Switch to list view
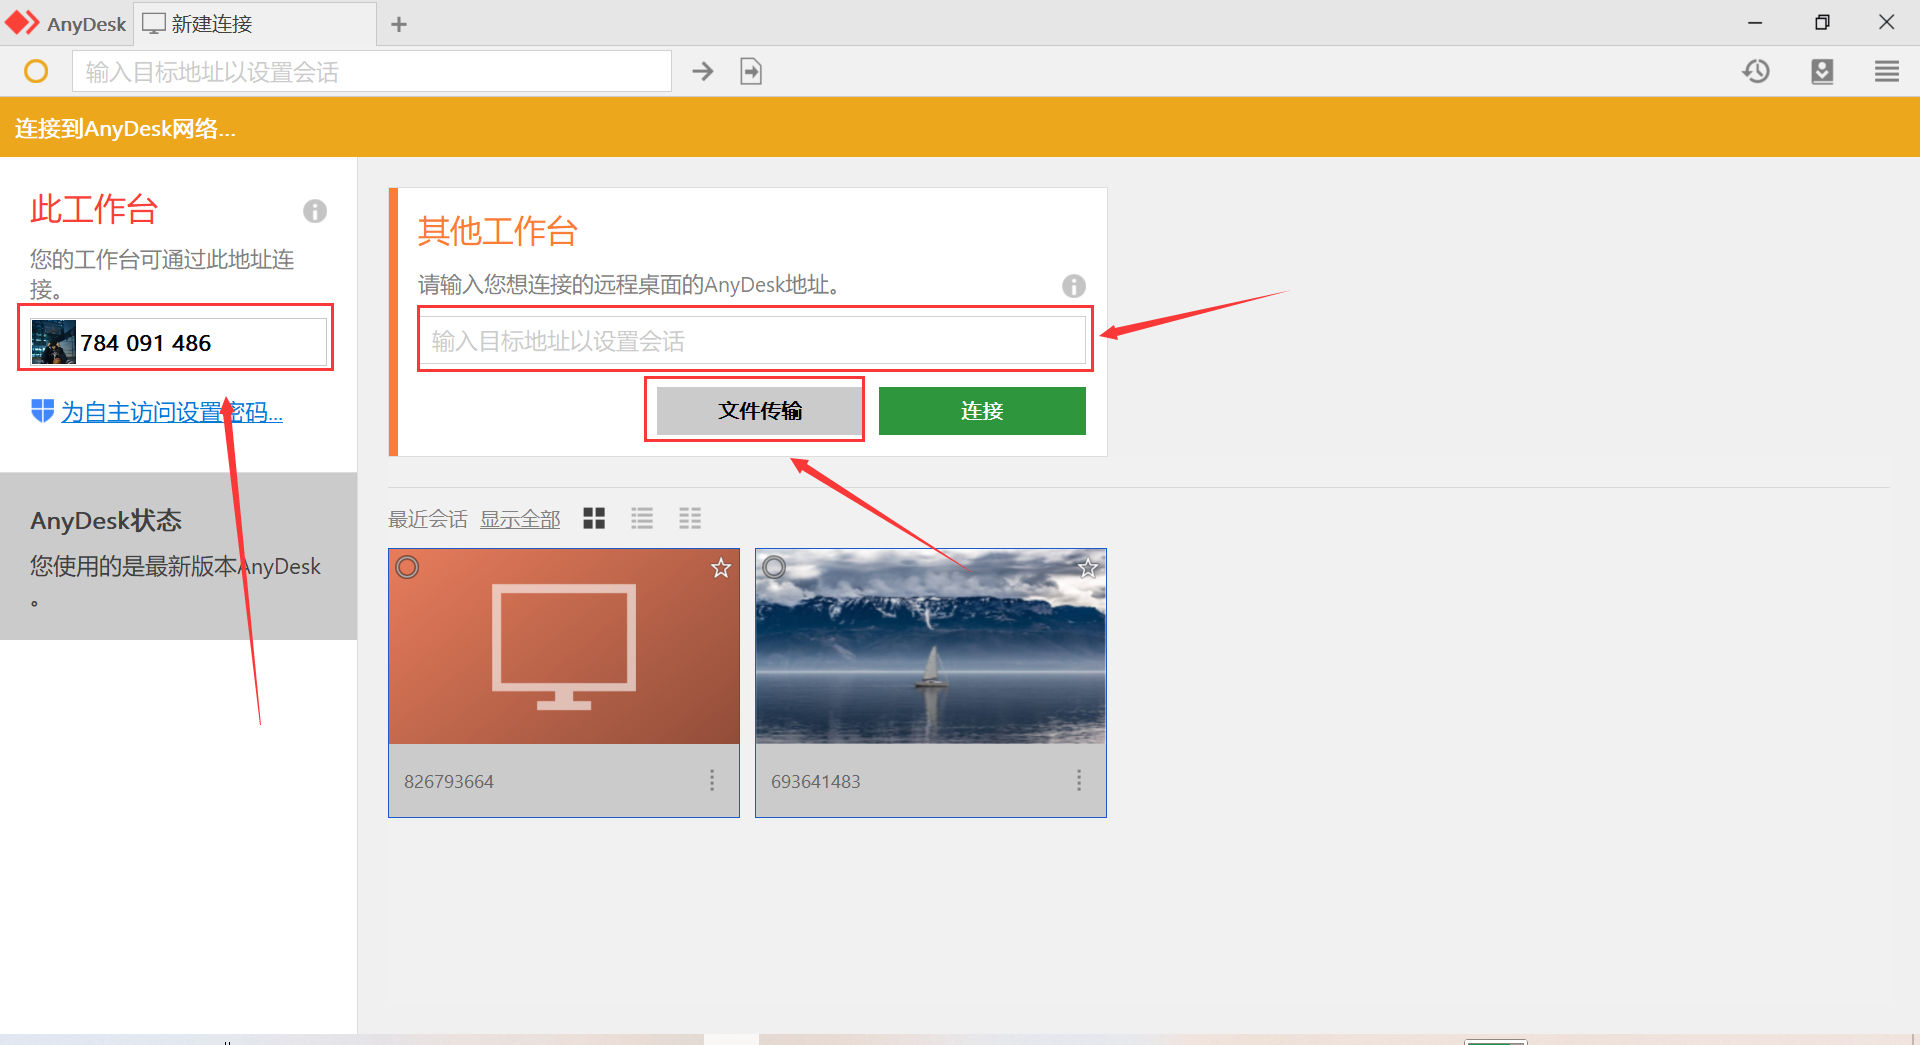 (x=642, y=518)
